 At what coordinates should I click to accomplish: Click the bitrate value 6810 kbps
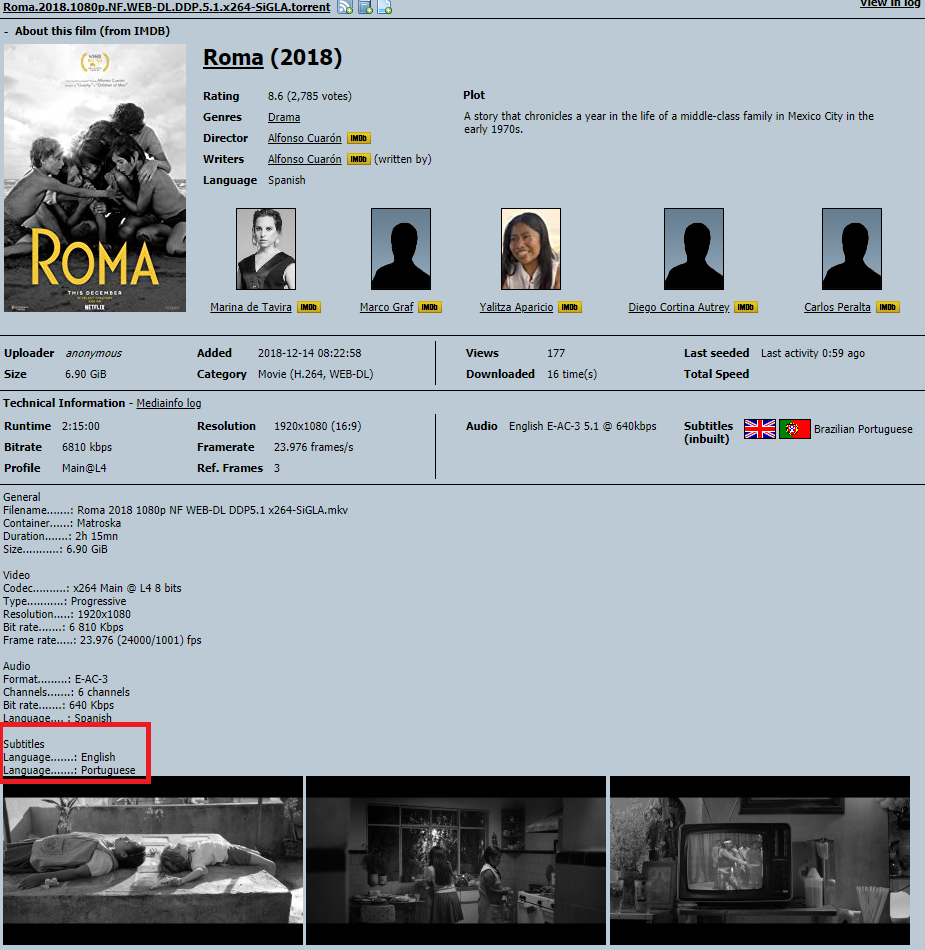pos(87,447)
